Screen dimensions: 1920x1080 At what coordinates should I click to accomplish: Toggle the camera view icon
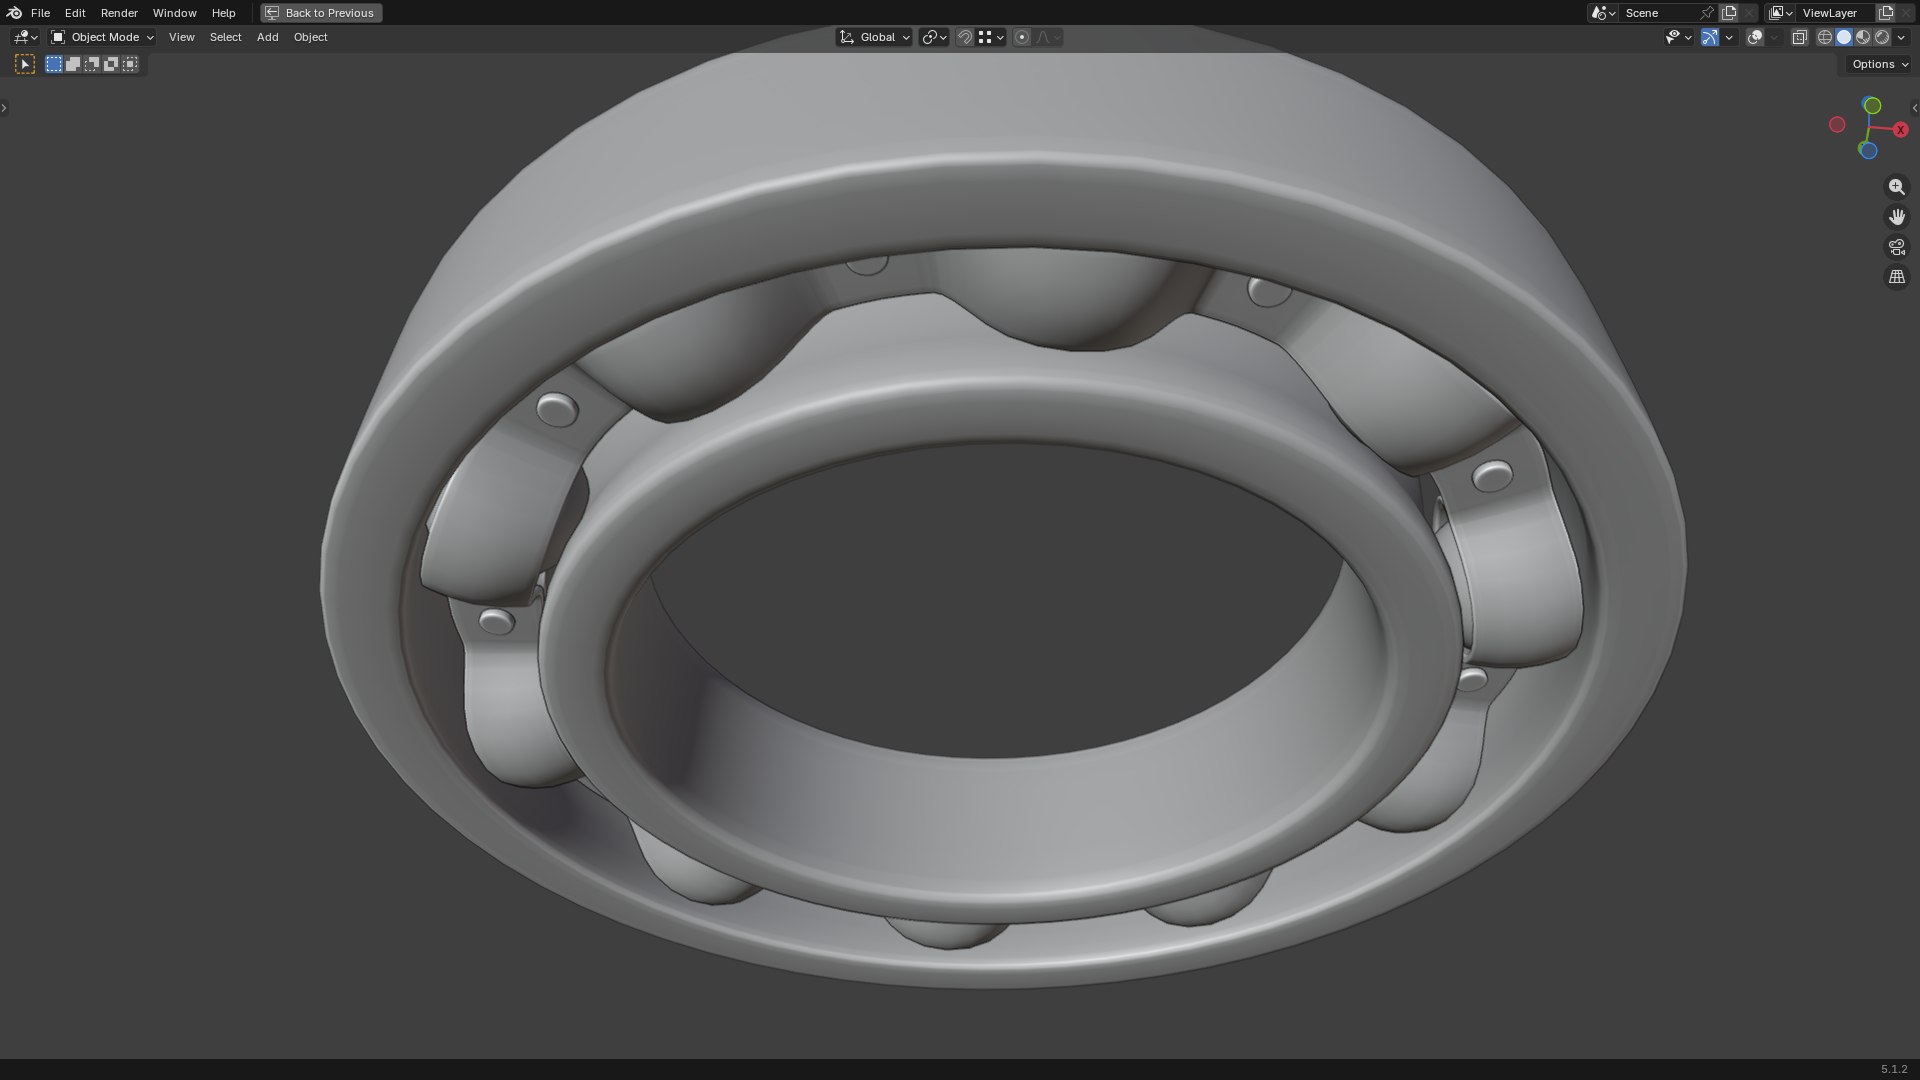[1897, 247]
